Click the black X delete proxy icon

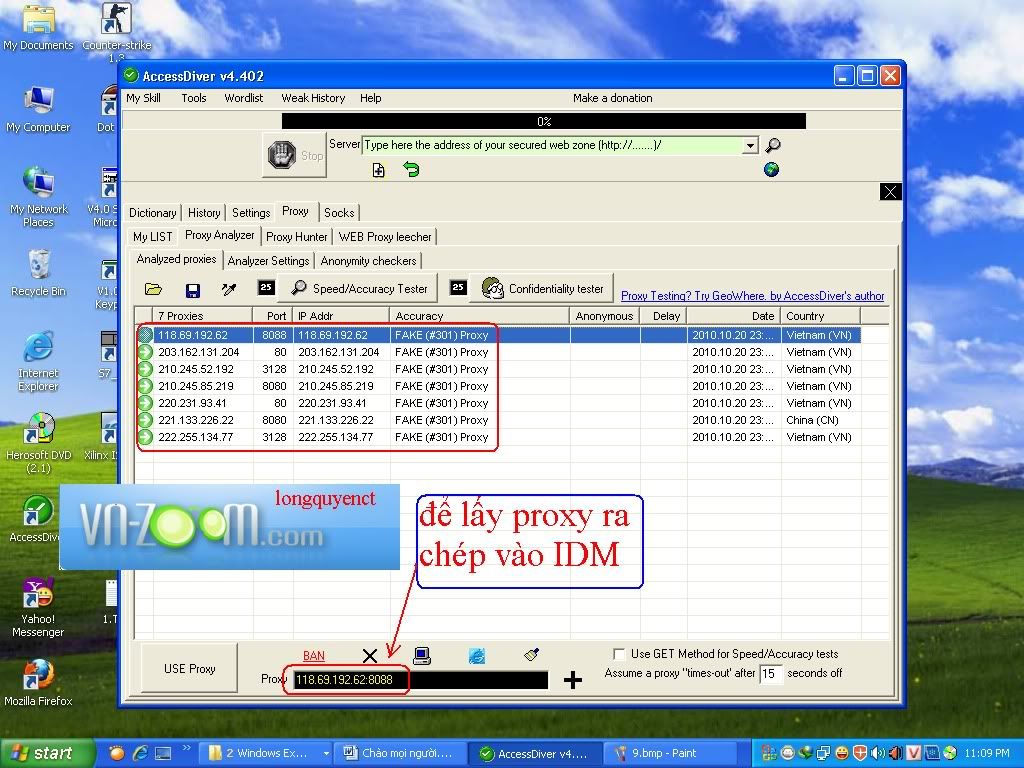(x=370, y=656)
